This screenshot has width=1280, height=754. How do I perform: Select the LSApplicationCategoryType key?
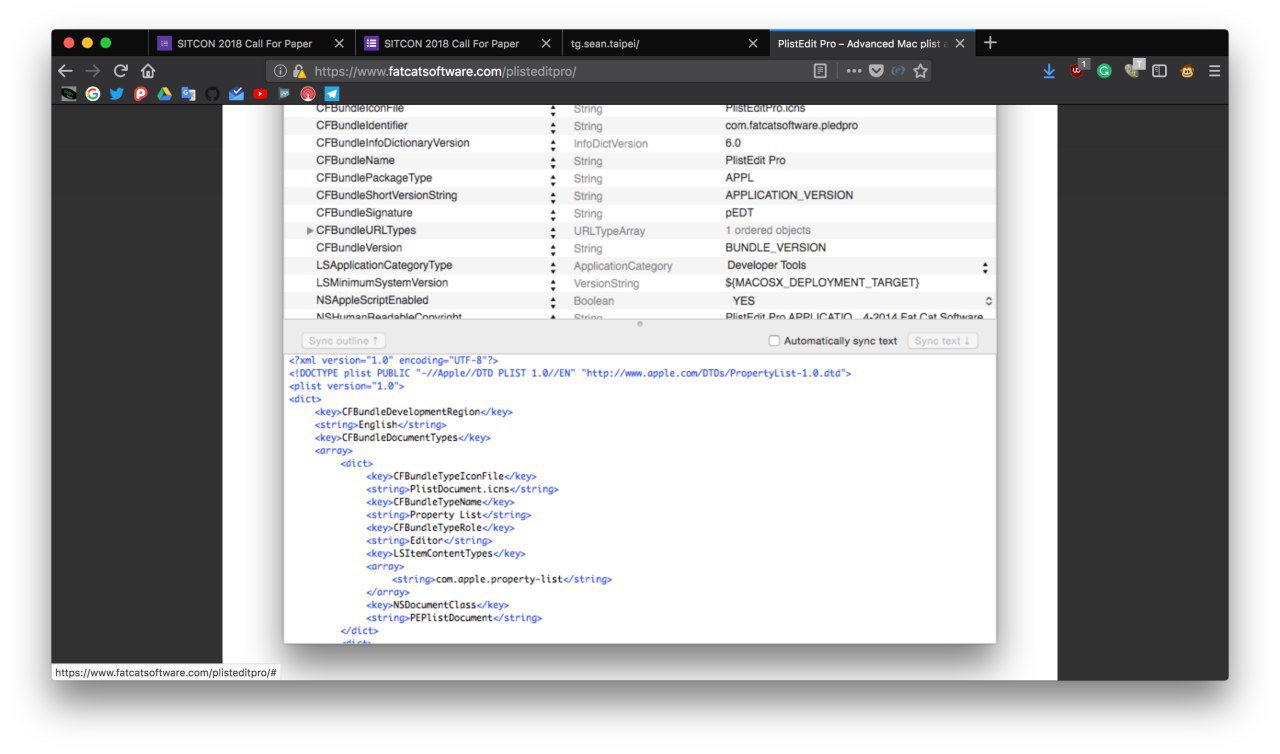384,266
